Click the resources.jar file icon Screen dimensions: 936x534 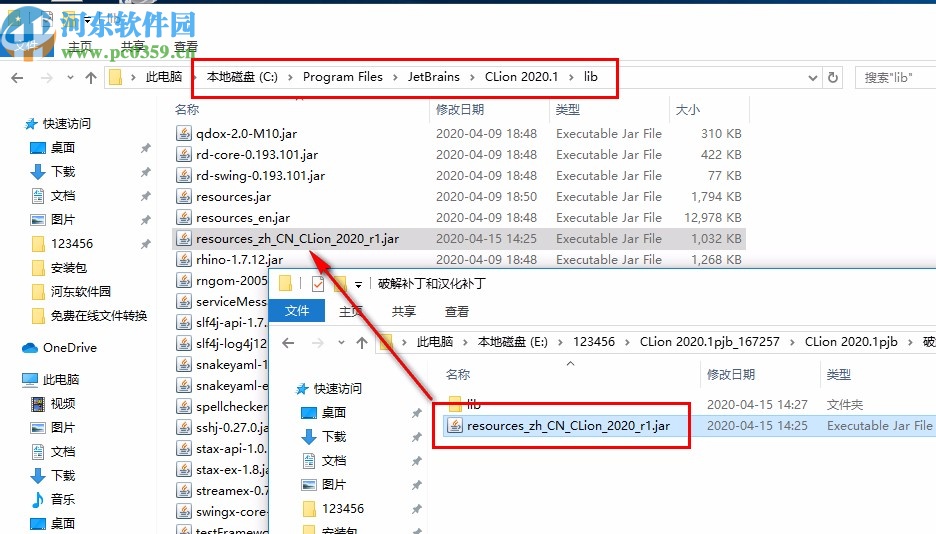tap(184, 196)
